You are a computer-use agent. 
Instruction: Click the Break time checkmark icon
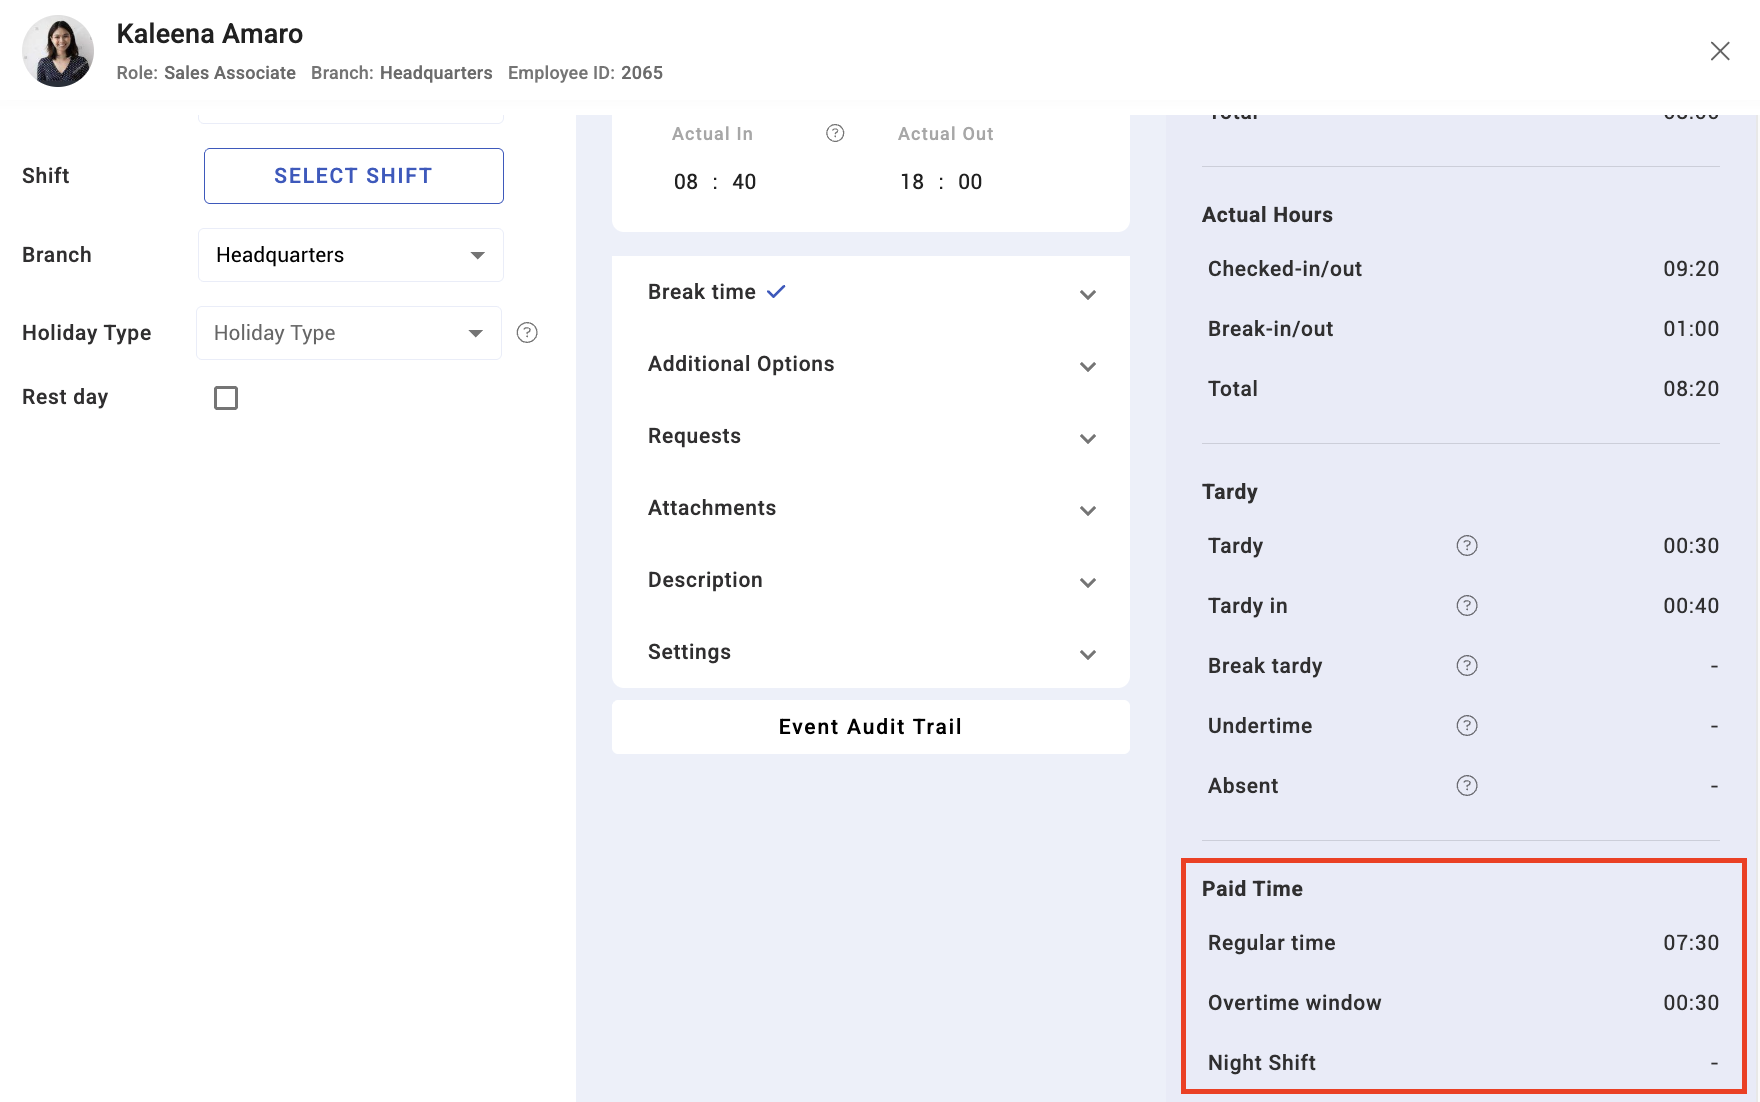click(776, 292)
